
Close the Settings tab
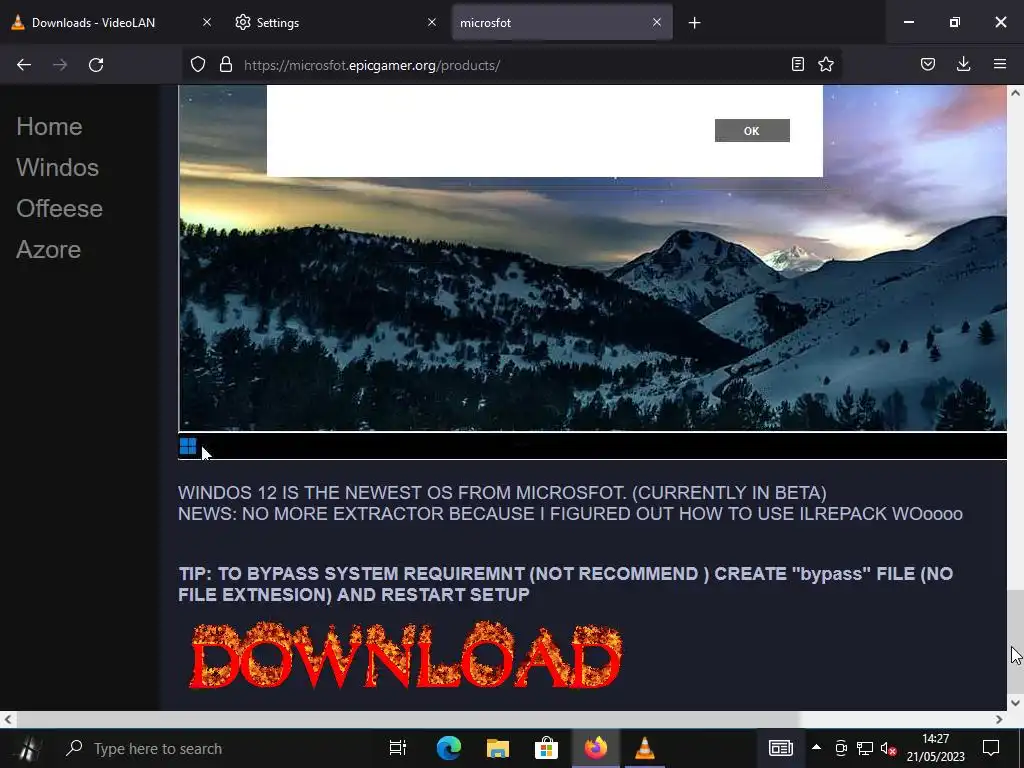(432, 22)
